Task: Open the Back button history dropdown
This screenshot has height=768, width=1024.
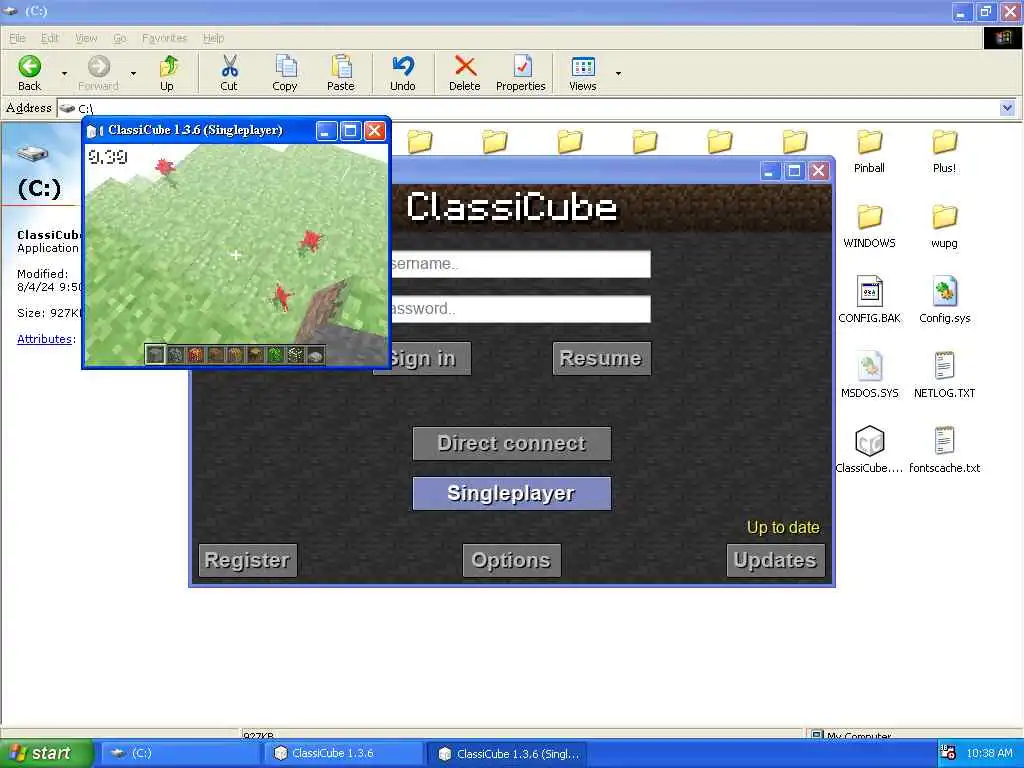Action: coord(64,73)
